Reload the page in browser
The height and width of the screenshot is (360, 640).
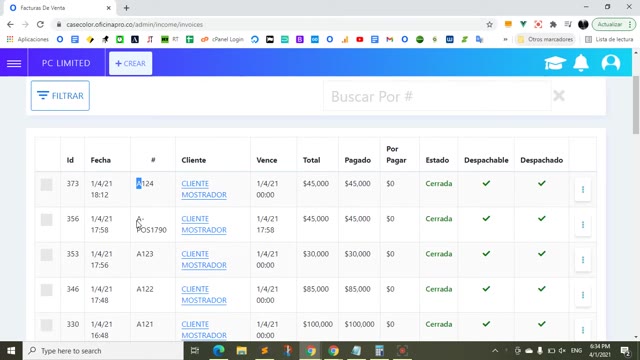pyautogui.click(x=40, y=24)
